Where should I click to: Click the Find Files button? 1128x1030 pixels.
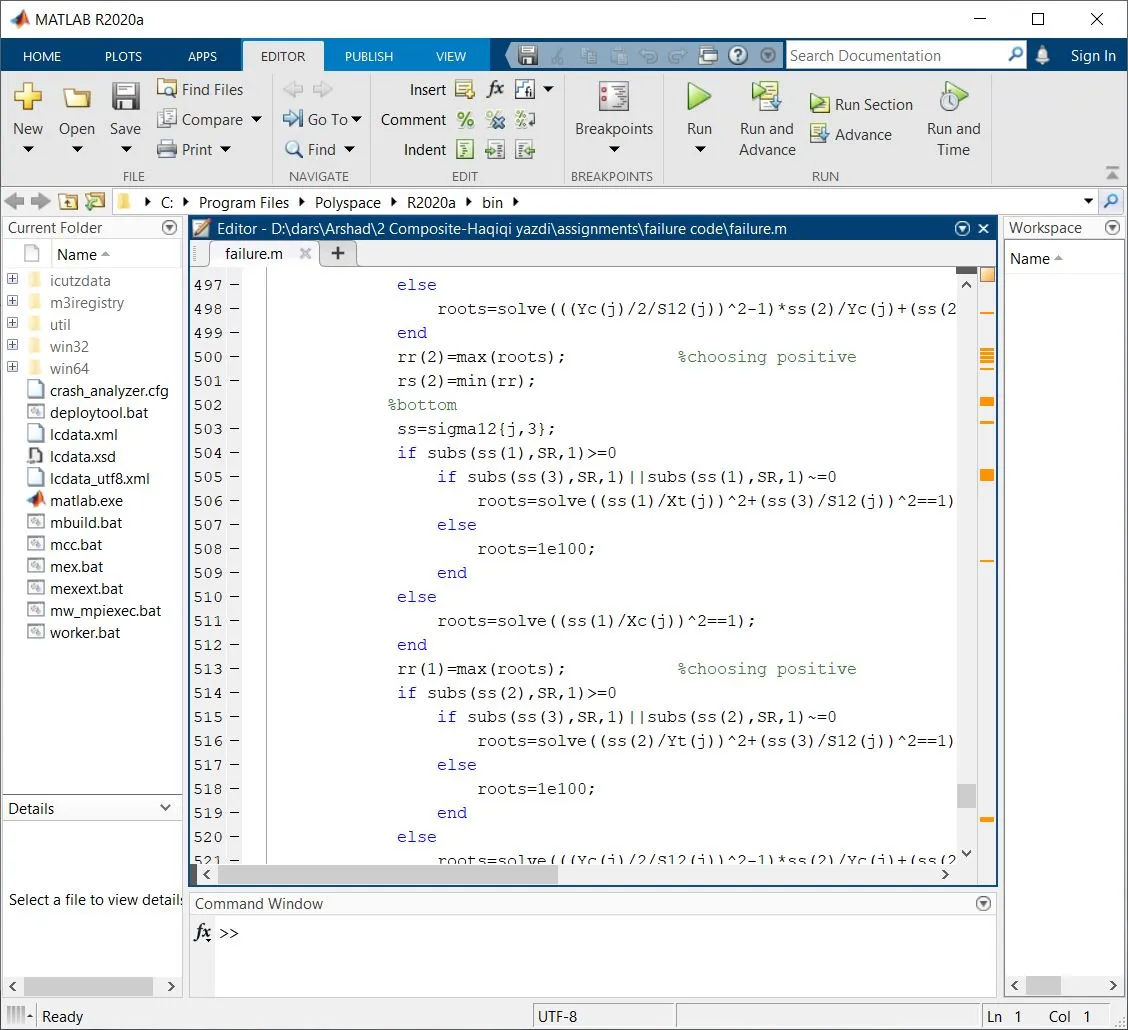click(200, 89)
